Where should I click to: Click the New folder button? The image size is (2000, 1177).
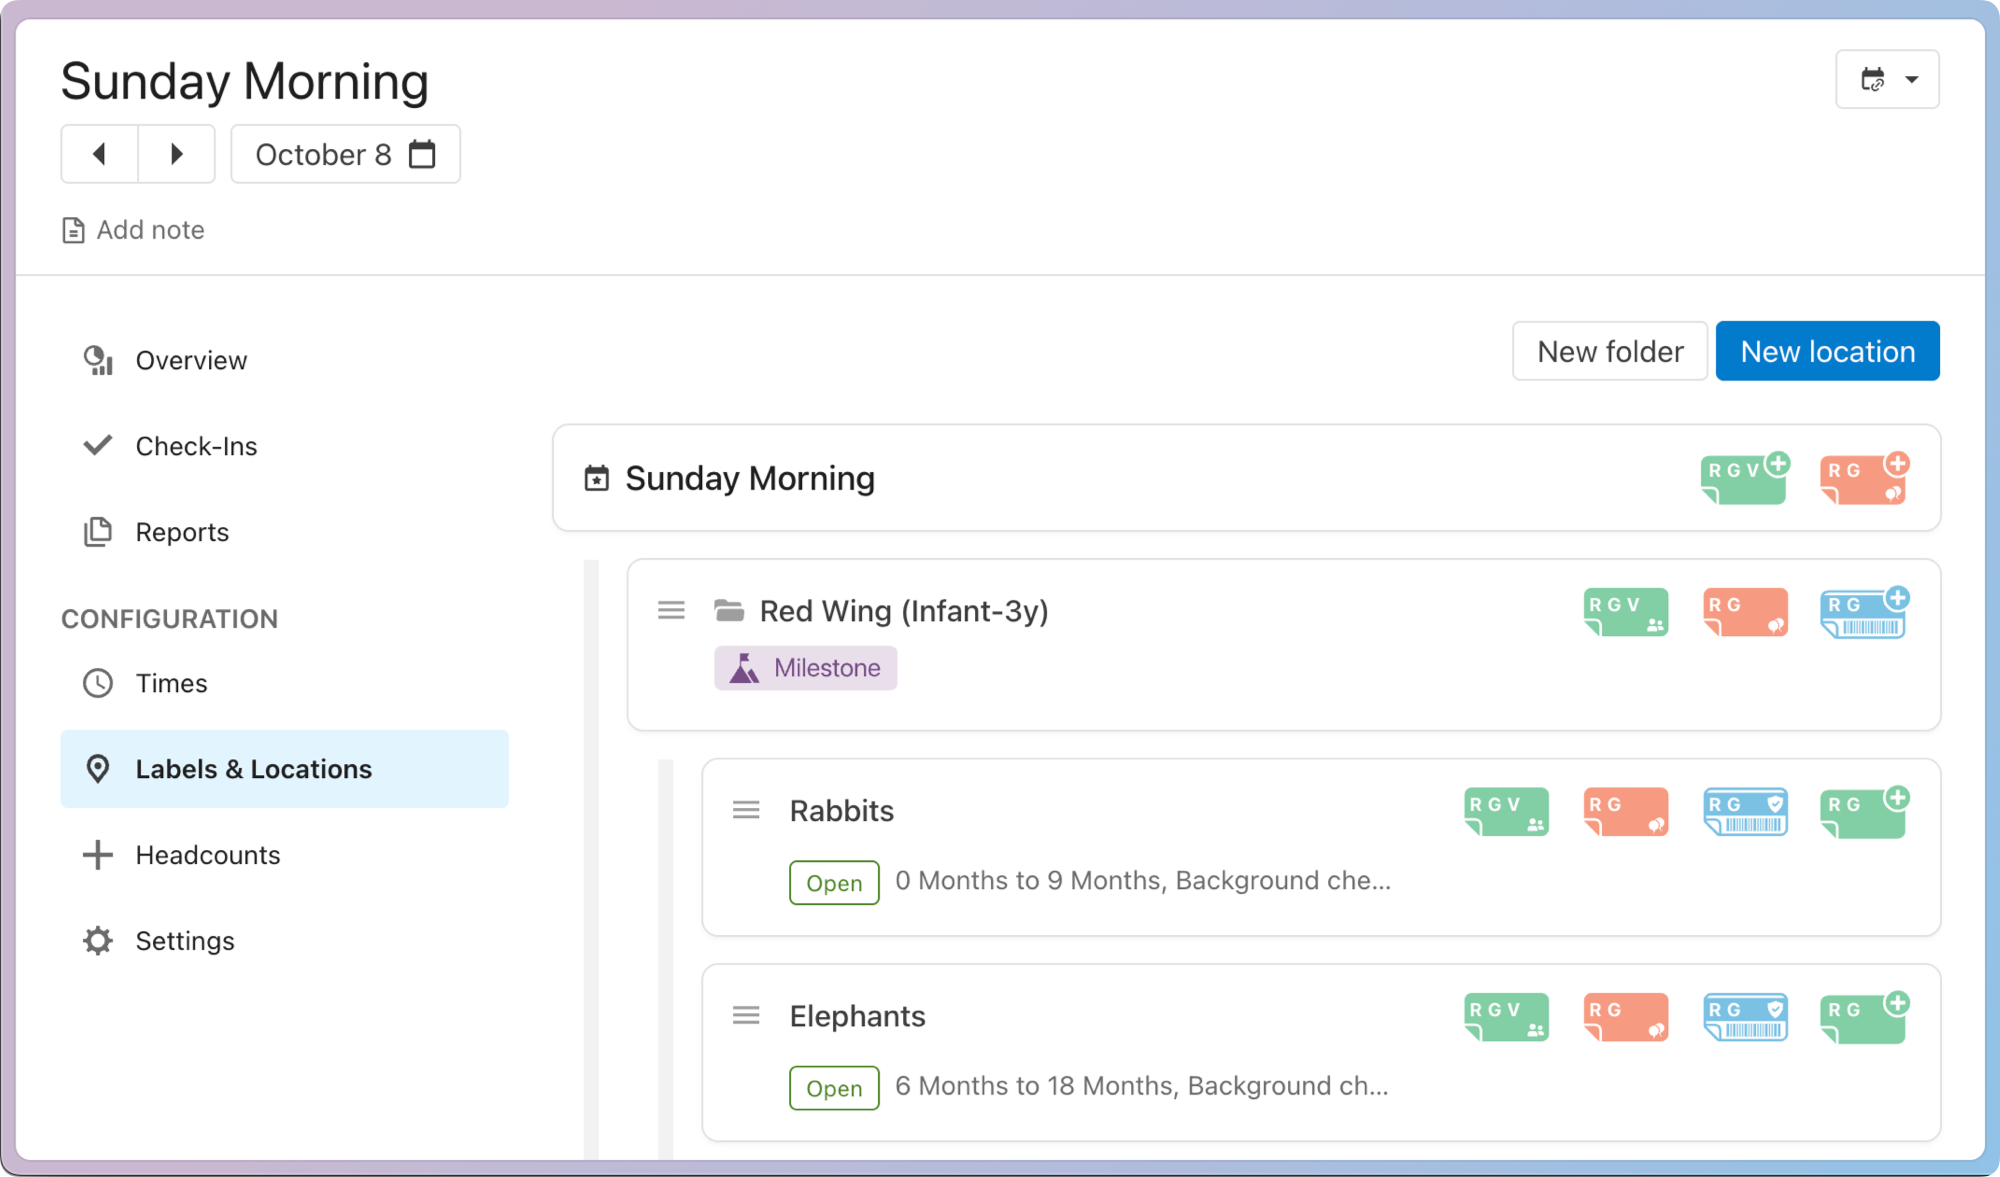(1609, 351)
